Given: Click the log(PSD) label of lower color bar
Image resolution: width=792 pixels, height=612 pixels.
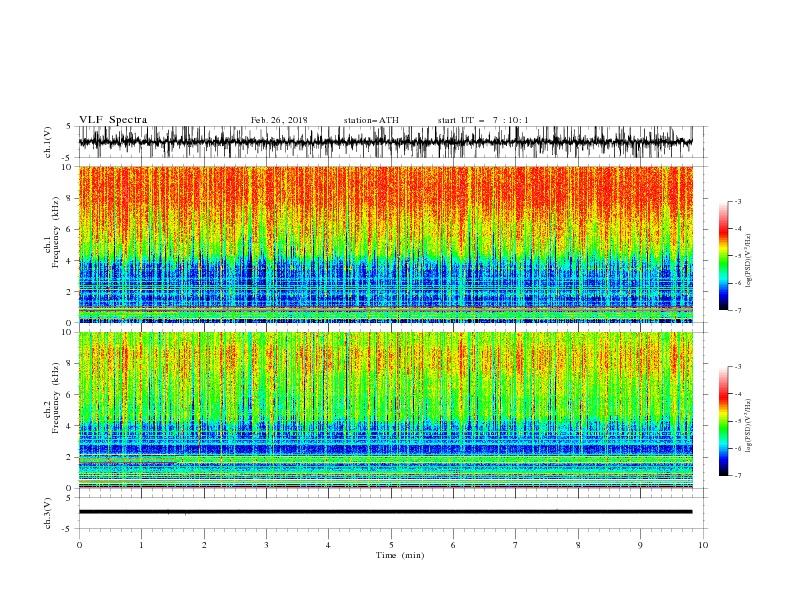Looking at the screenshot, I should click(x=749, y=425).
